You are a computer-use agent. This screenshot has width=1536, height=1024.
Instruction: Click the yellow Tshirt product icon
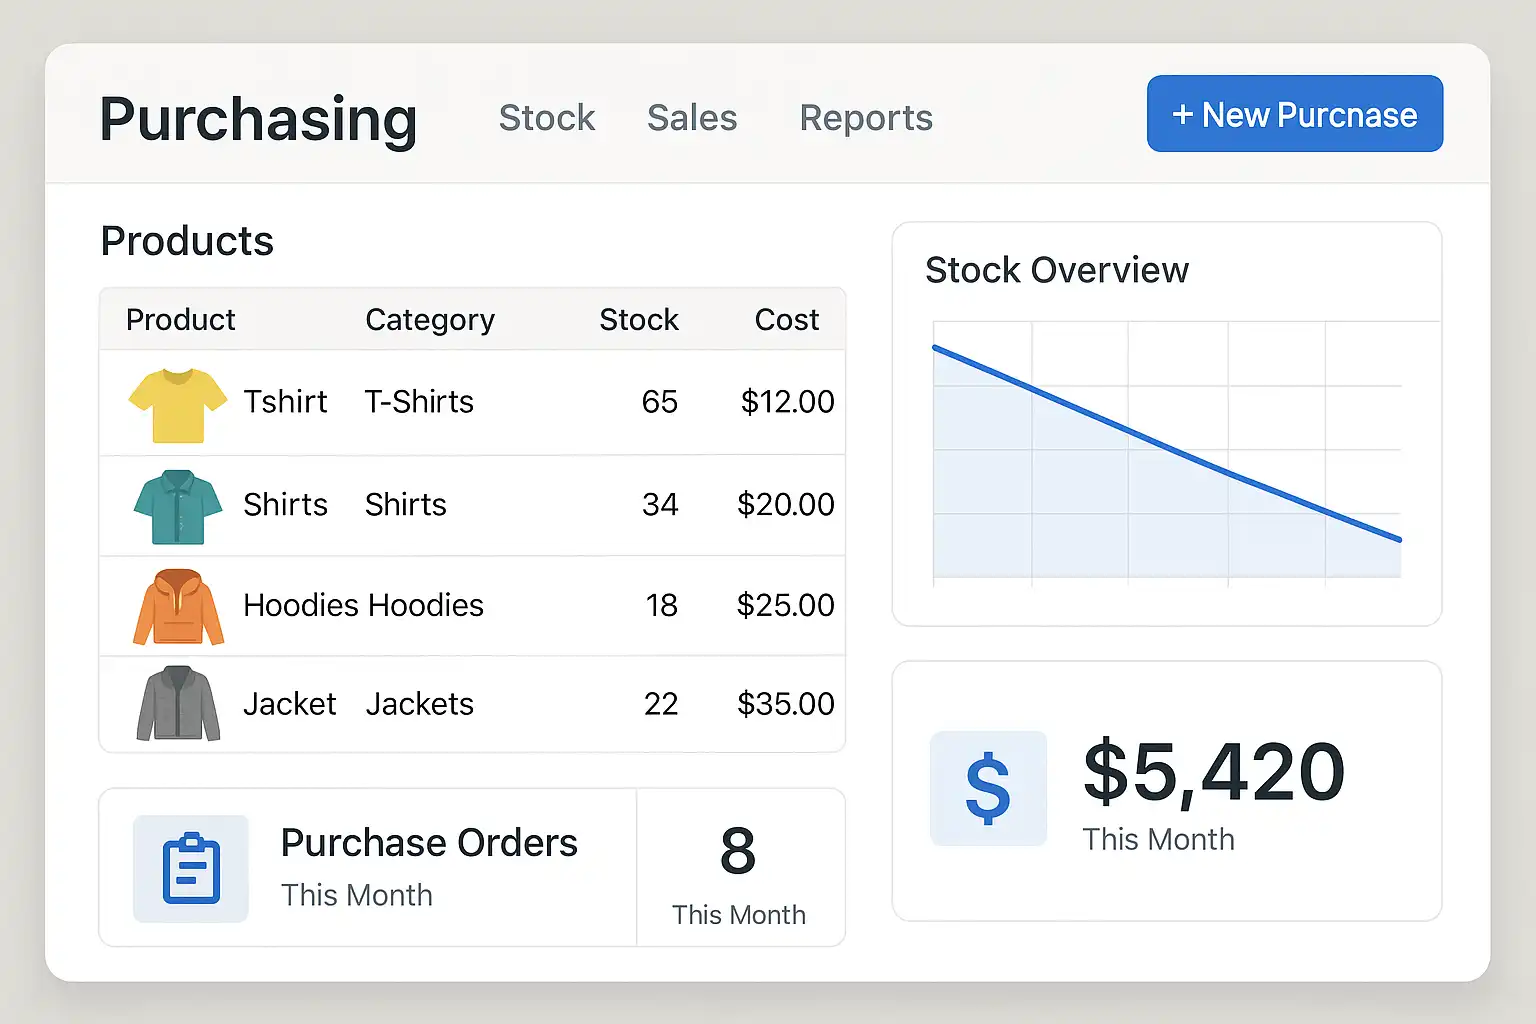[x=178, y=405]
